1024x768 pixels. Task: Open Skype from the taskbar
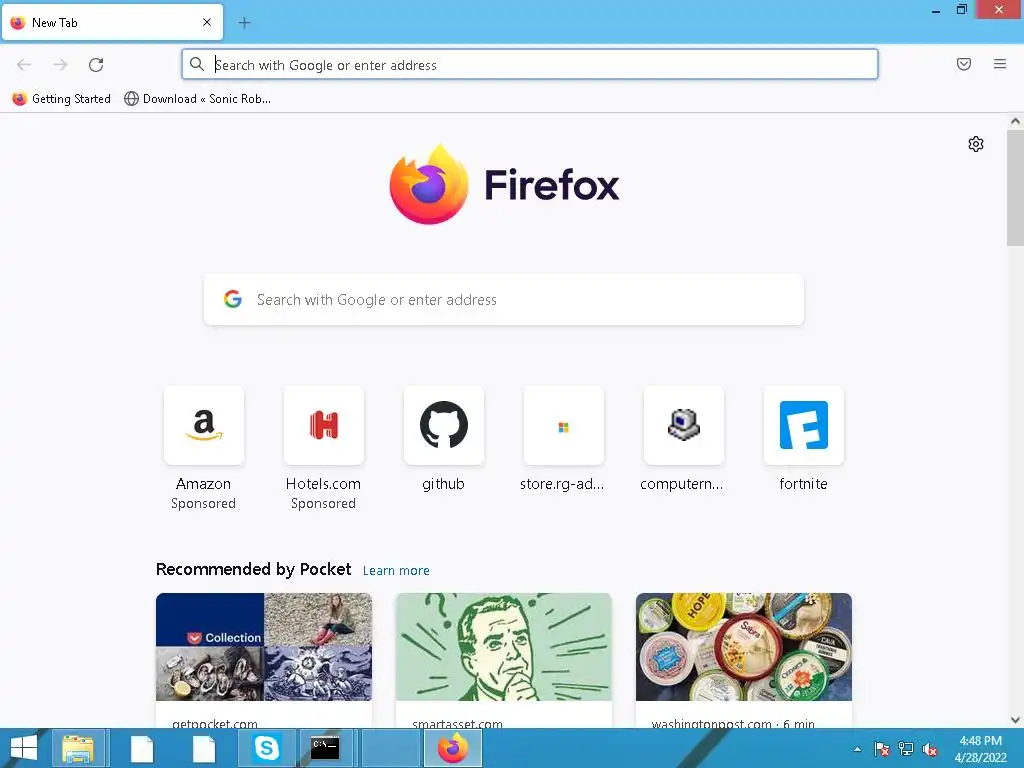click(x=266, y=748)
